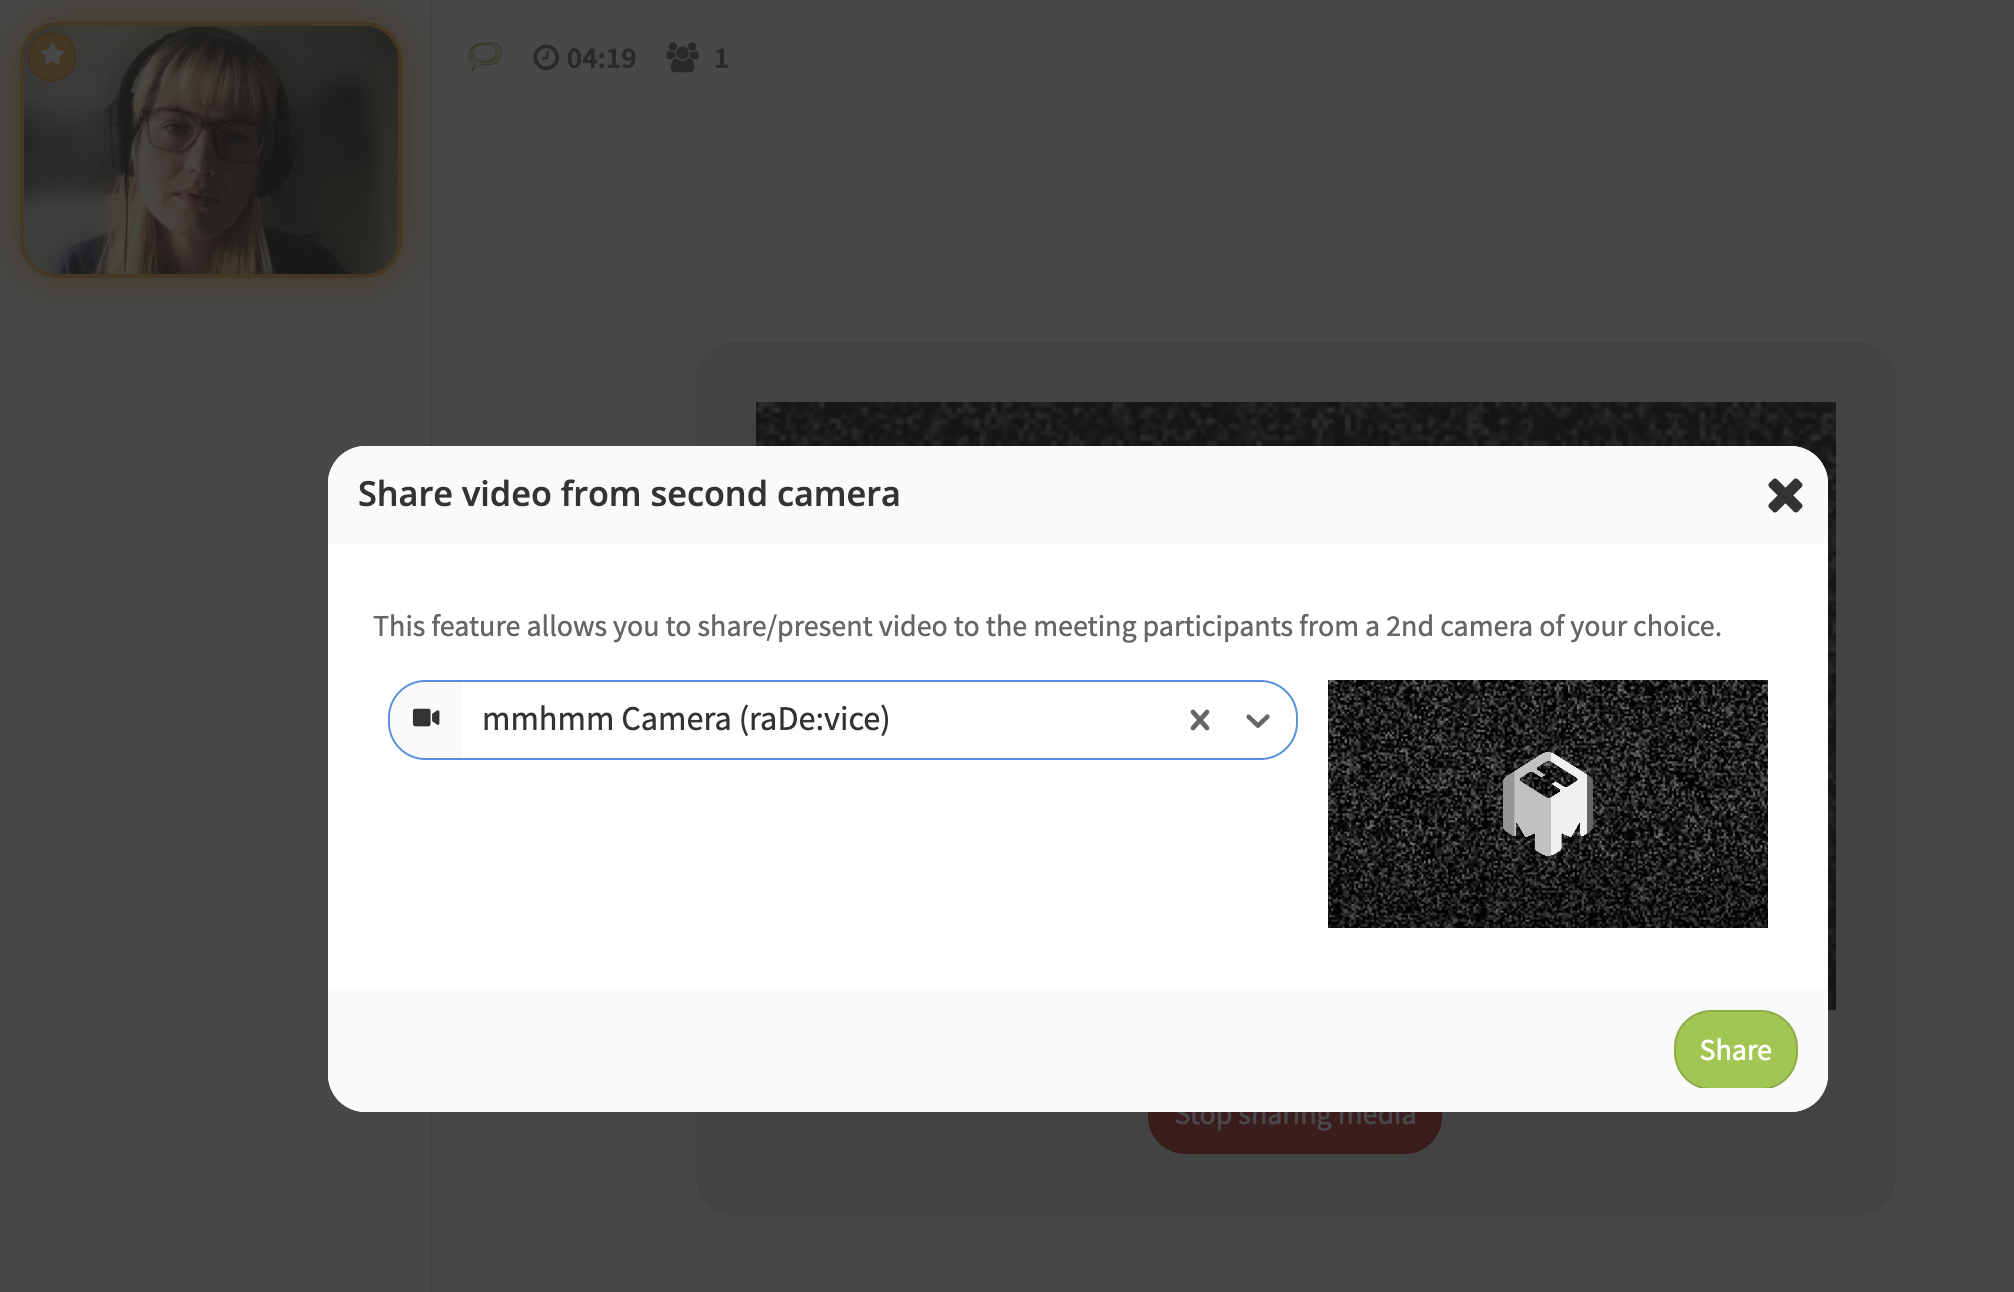Click the star badge on the webcam tile
The height and width of the screenshot is (1292, 2014).
53,56
